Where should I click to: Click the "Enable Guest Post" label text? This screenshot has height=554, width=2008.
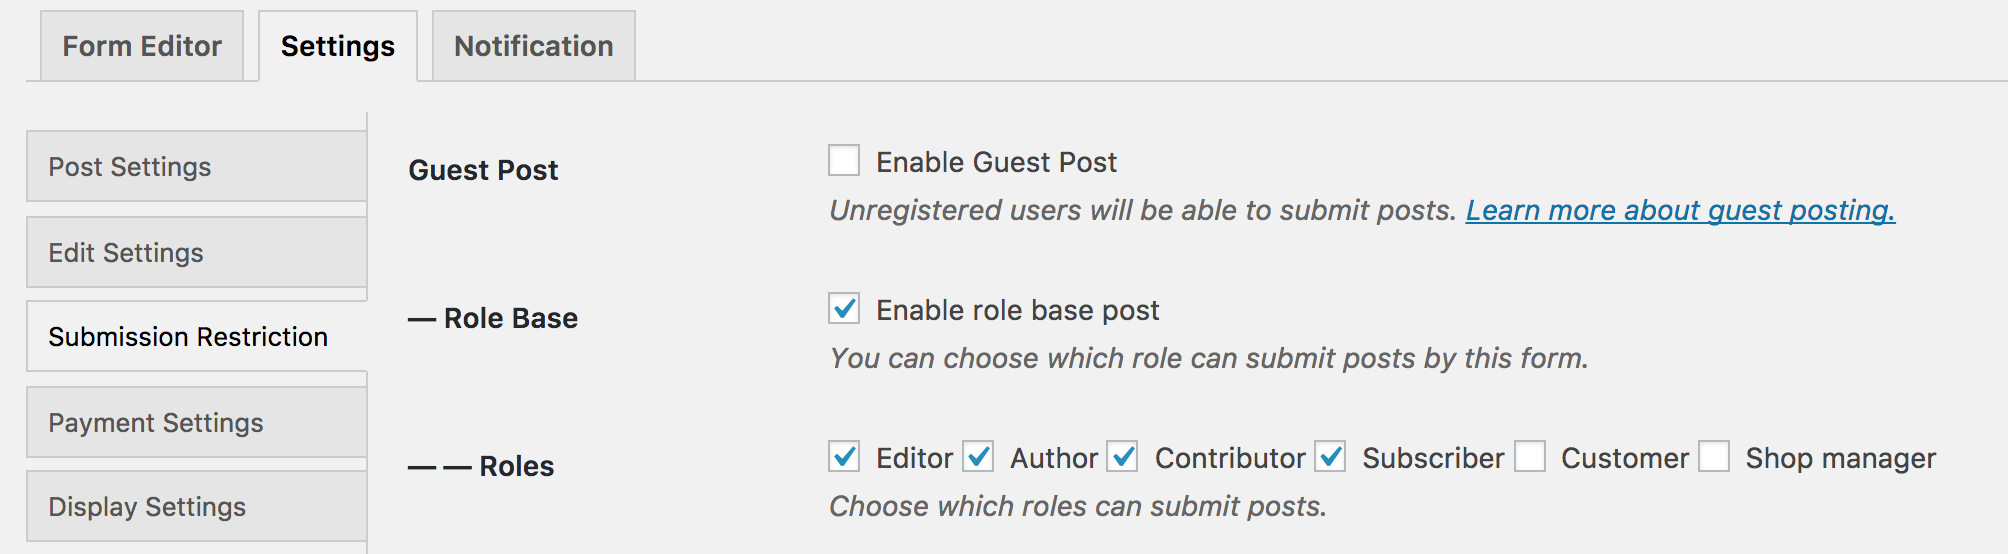coord(996,162)
